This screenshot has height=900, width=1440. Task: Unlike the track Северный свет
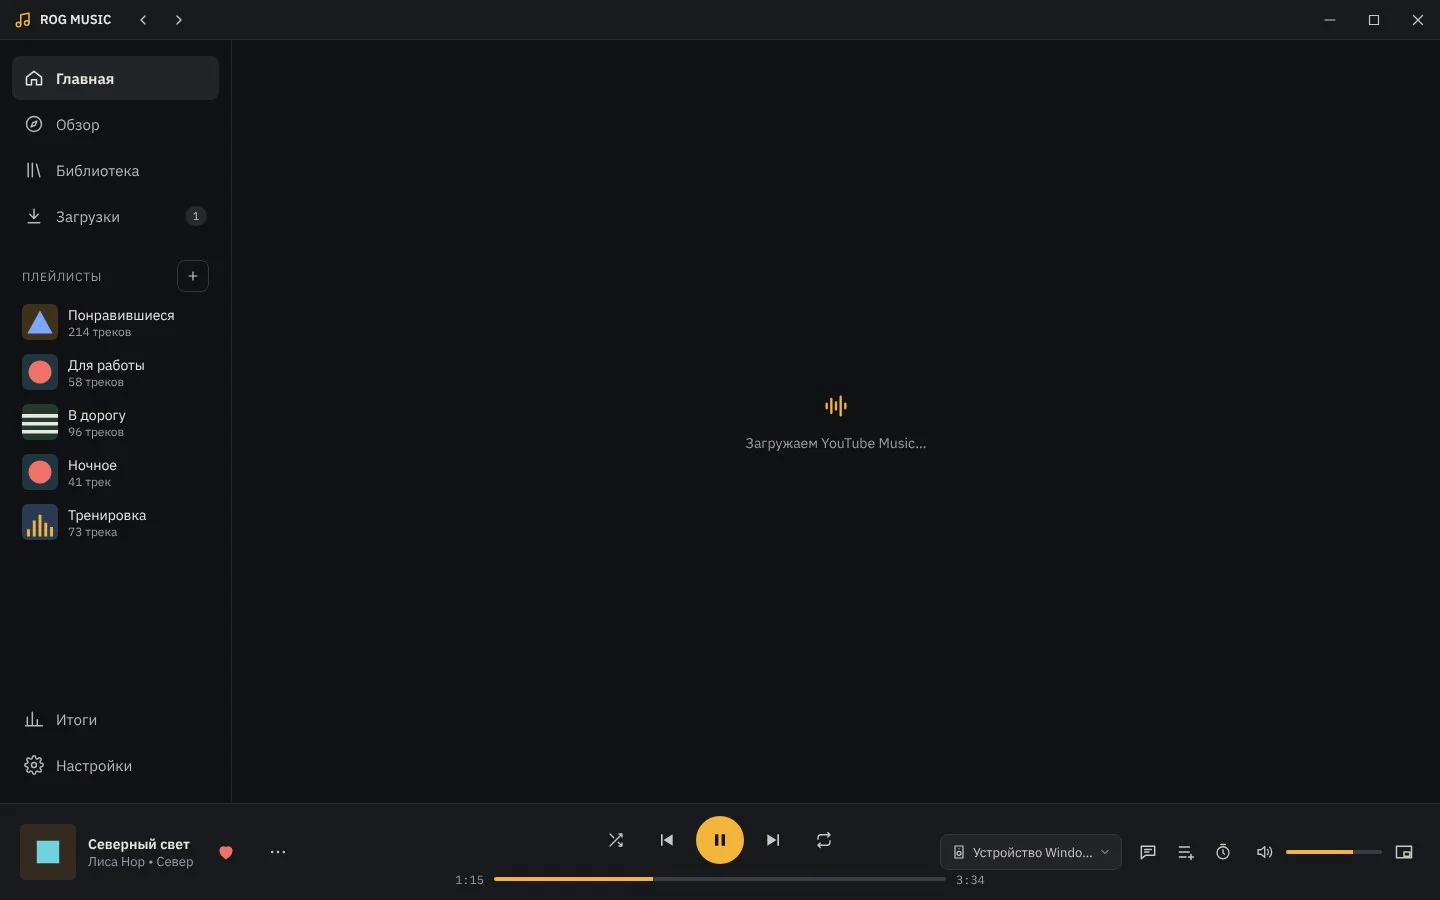pos(226,852)
